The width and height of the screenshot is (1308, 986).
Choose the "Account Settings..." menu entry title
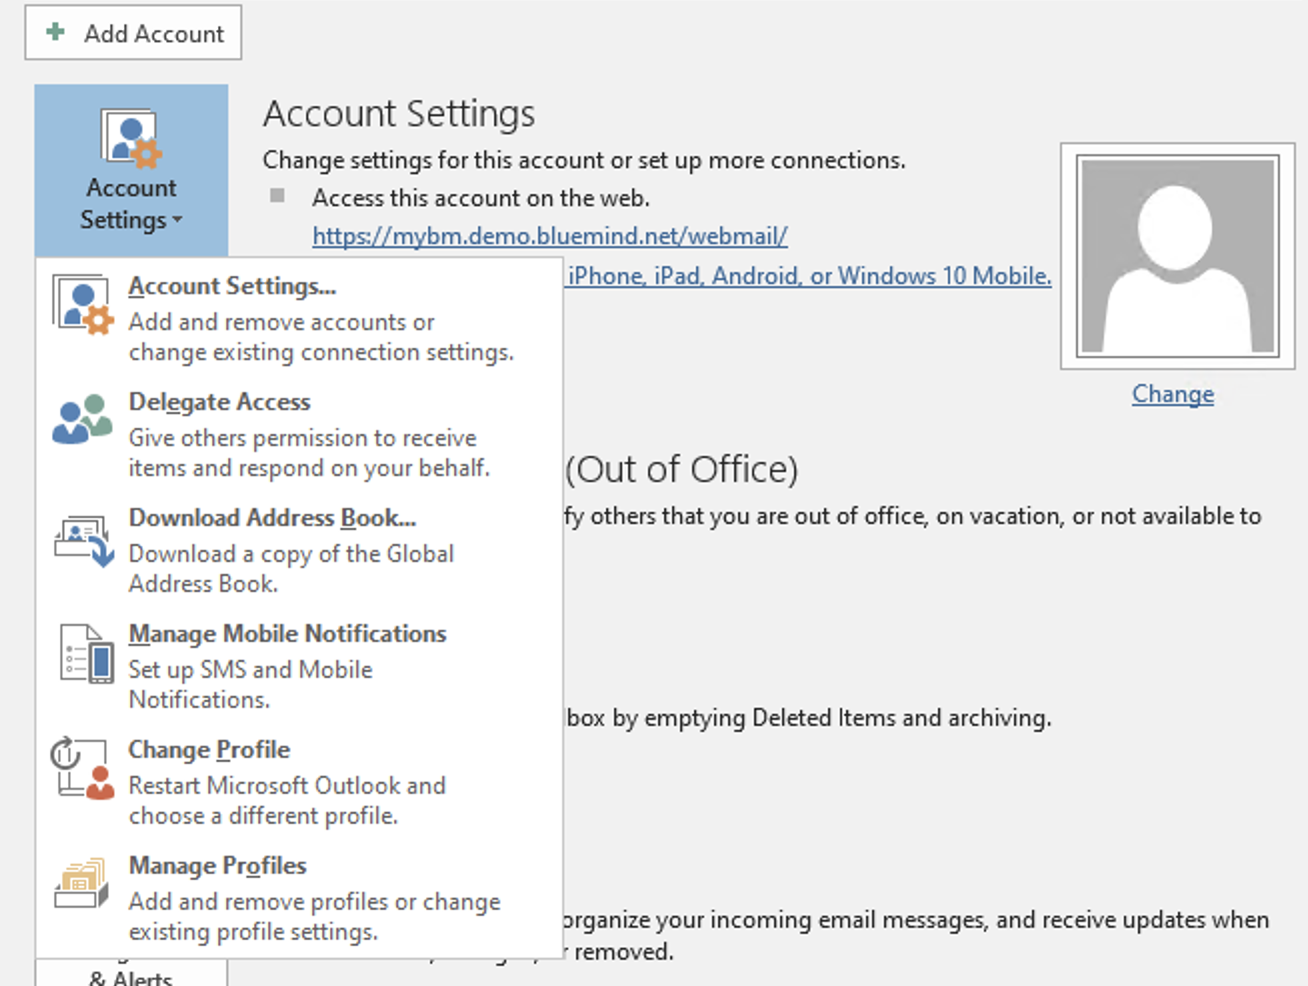click(x=232, y=286)
